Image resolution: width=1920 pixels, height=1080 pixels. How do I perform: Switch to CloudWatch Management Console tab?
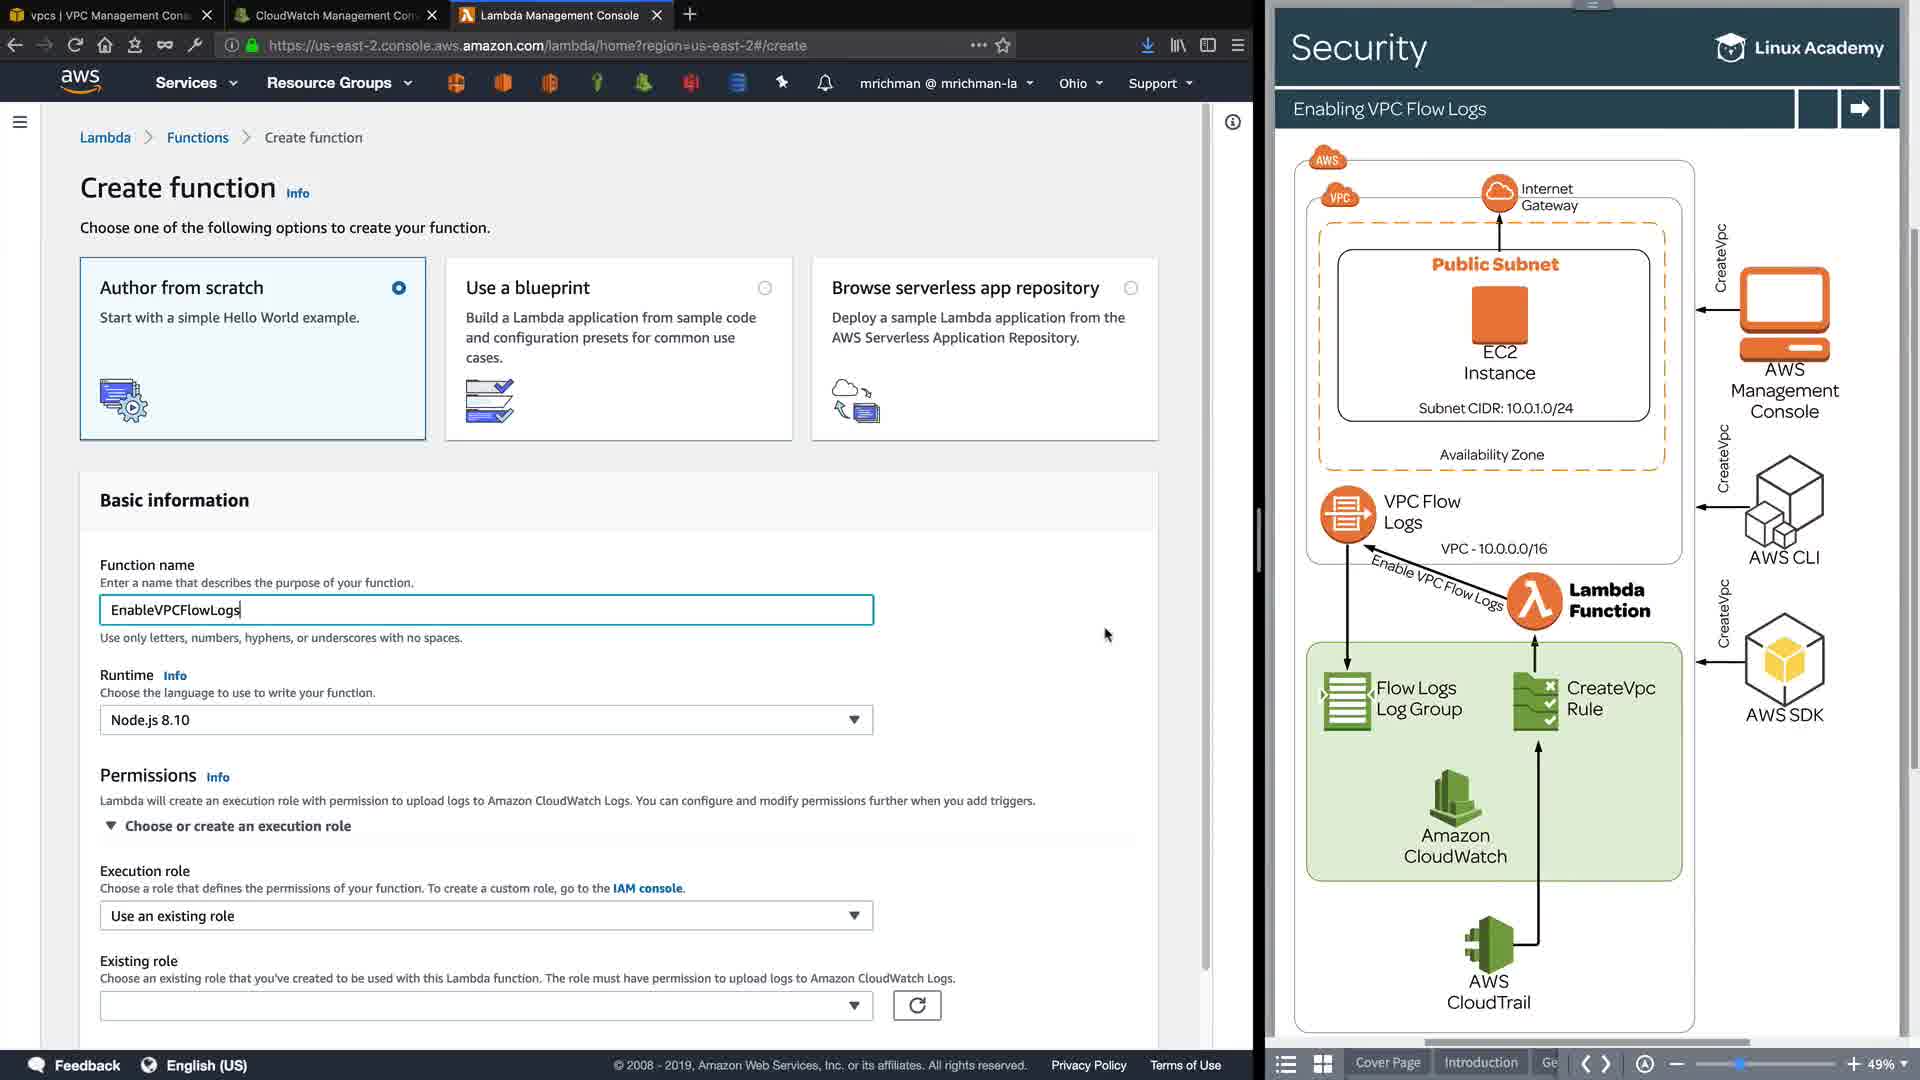pos(335,15)
